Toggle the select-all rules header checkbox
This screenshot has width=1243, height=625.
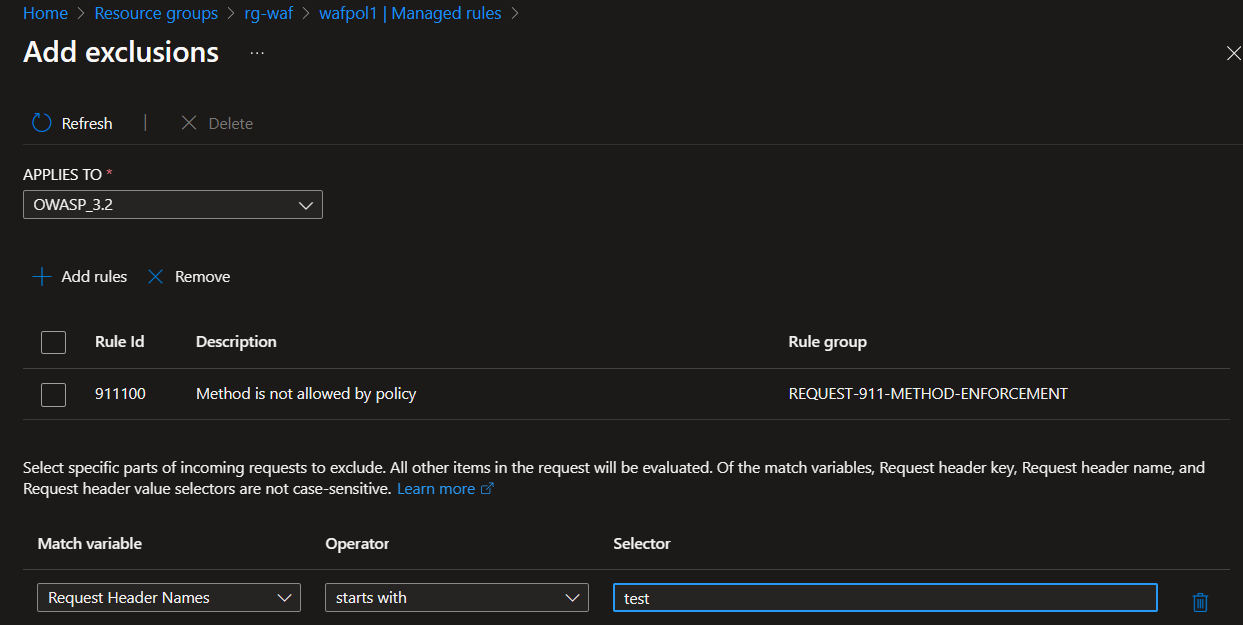[x=54, y=342]
